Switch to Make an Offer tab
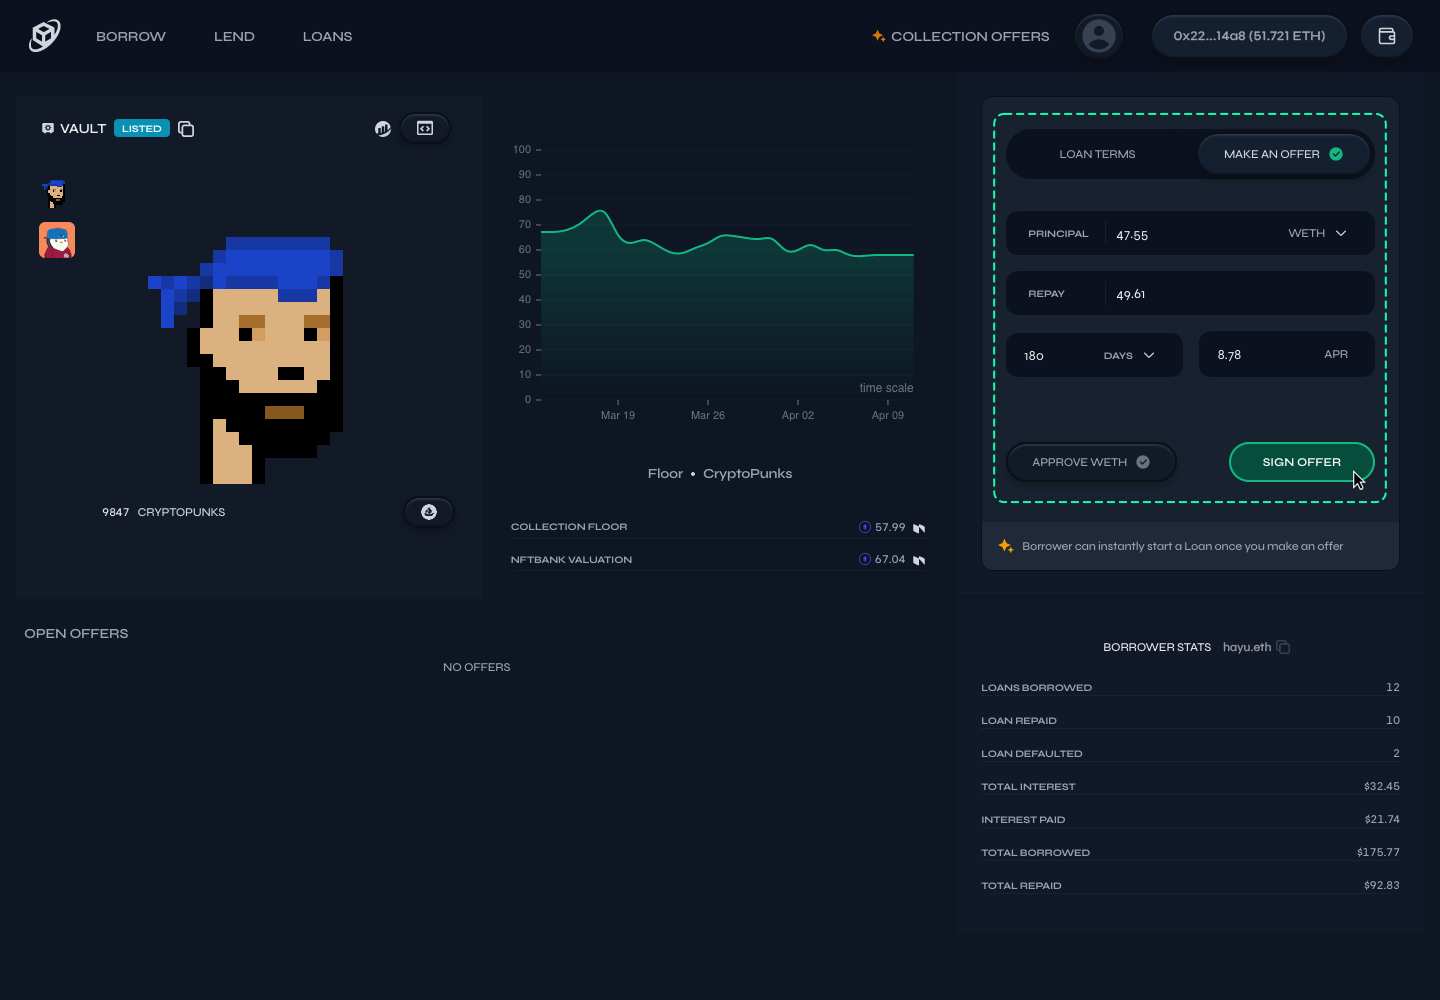The height and width of the screenshot is (1000, 1440). tap(1283, 154)
